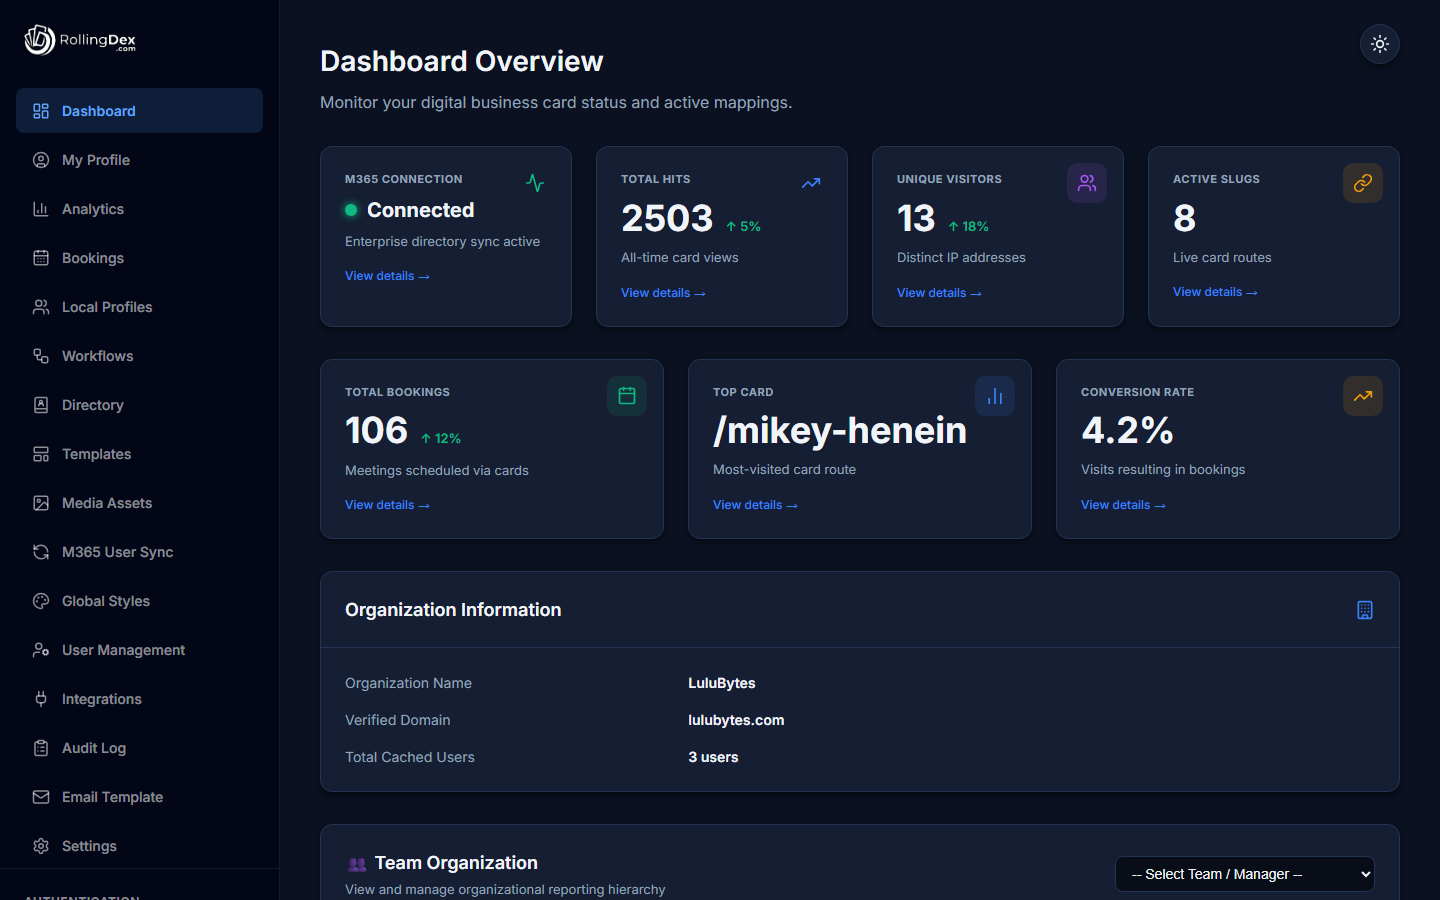Go to Bookings in the sidebar
Viewport: 1440px width, 900px height.
pyautogui.click(x=139, y=258)
